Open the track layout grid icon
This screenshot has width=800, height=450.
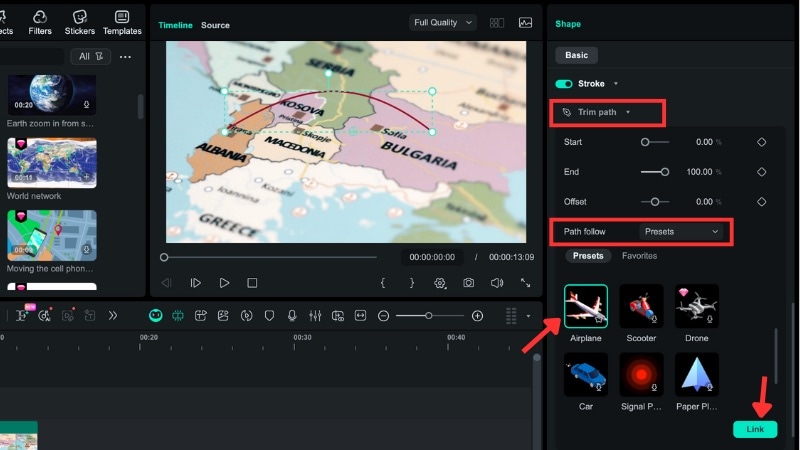pyautogui.click(x=511, y=316)
